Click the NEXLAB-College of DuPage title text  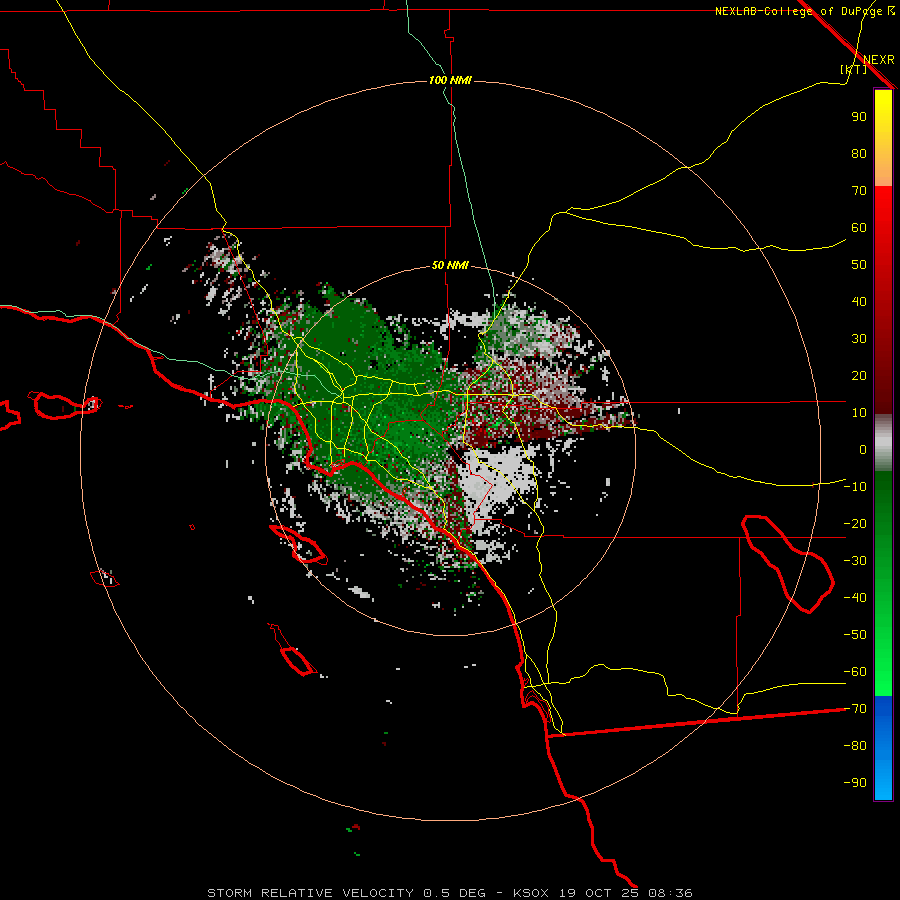[798, 11]
